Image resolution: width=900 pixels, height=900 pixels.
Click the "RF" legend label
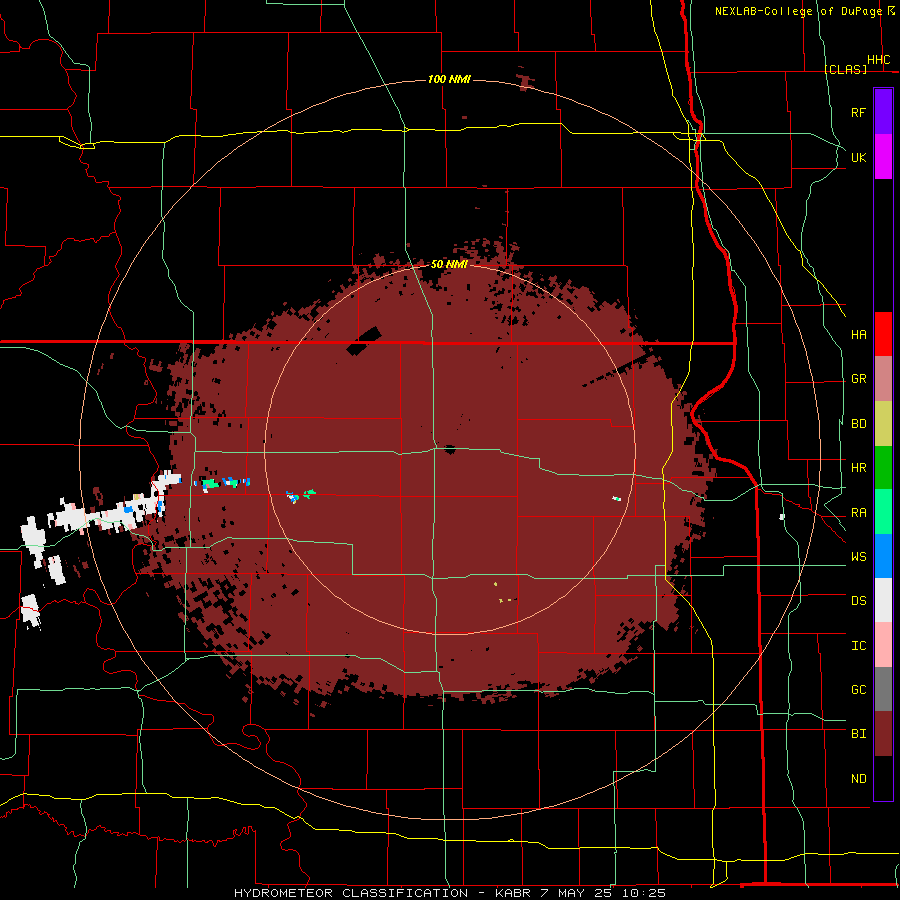tap(858, 112)
